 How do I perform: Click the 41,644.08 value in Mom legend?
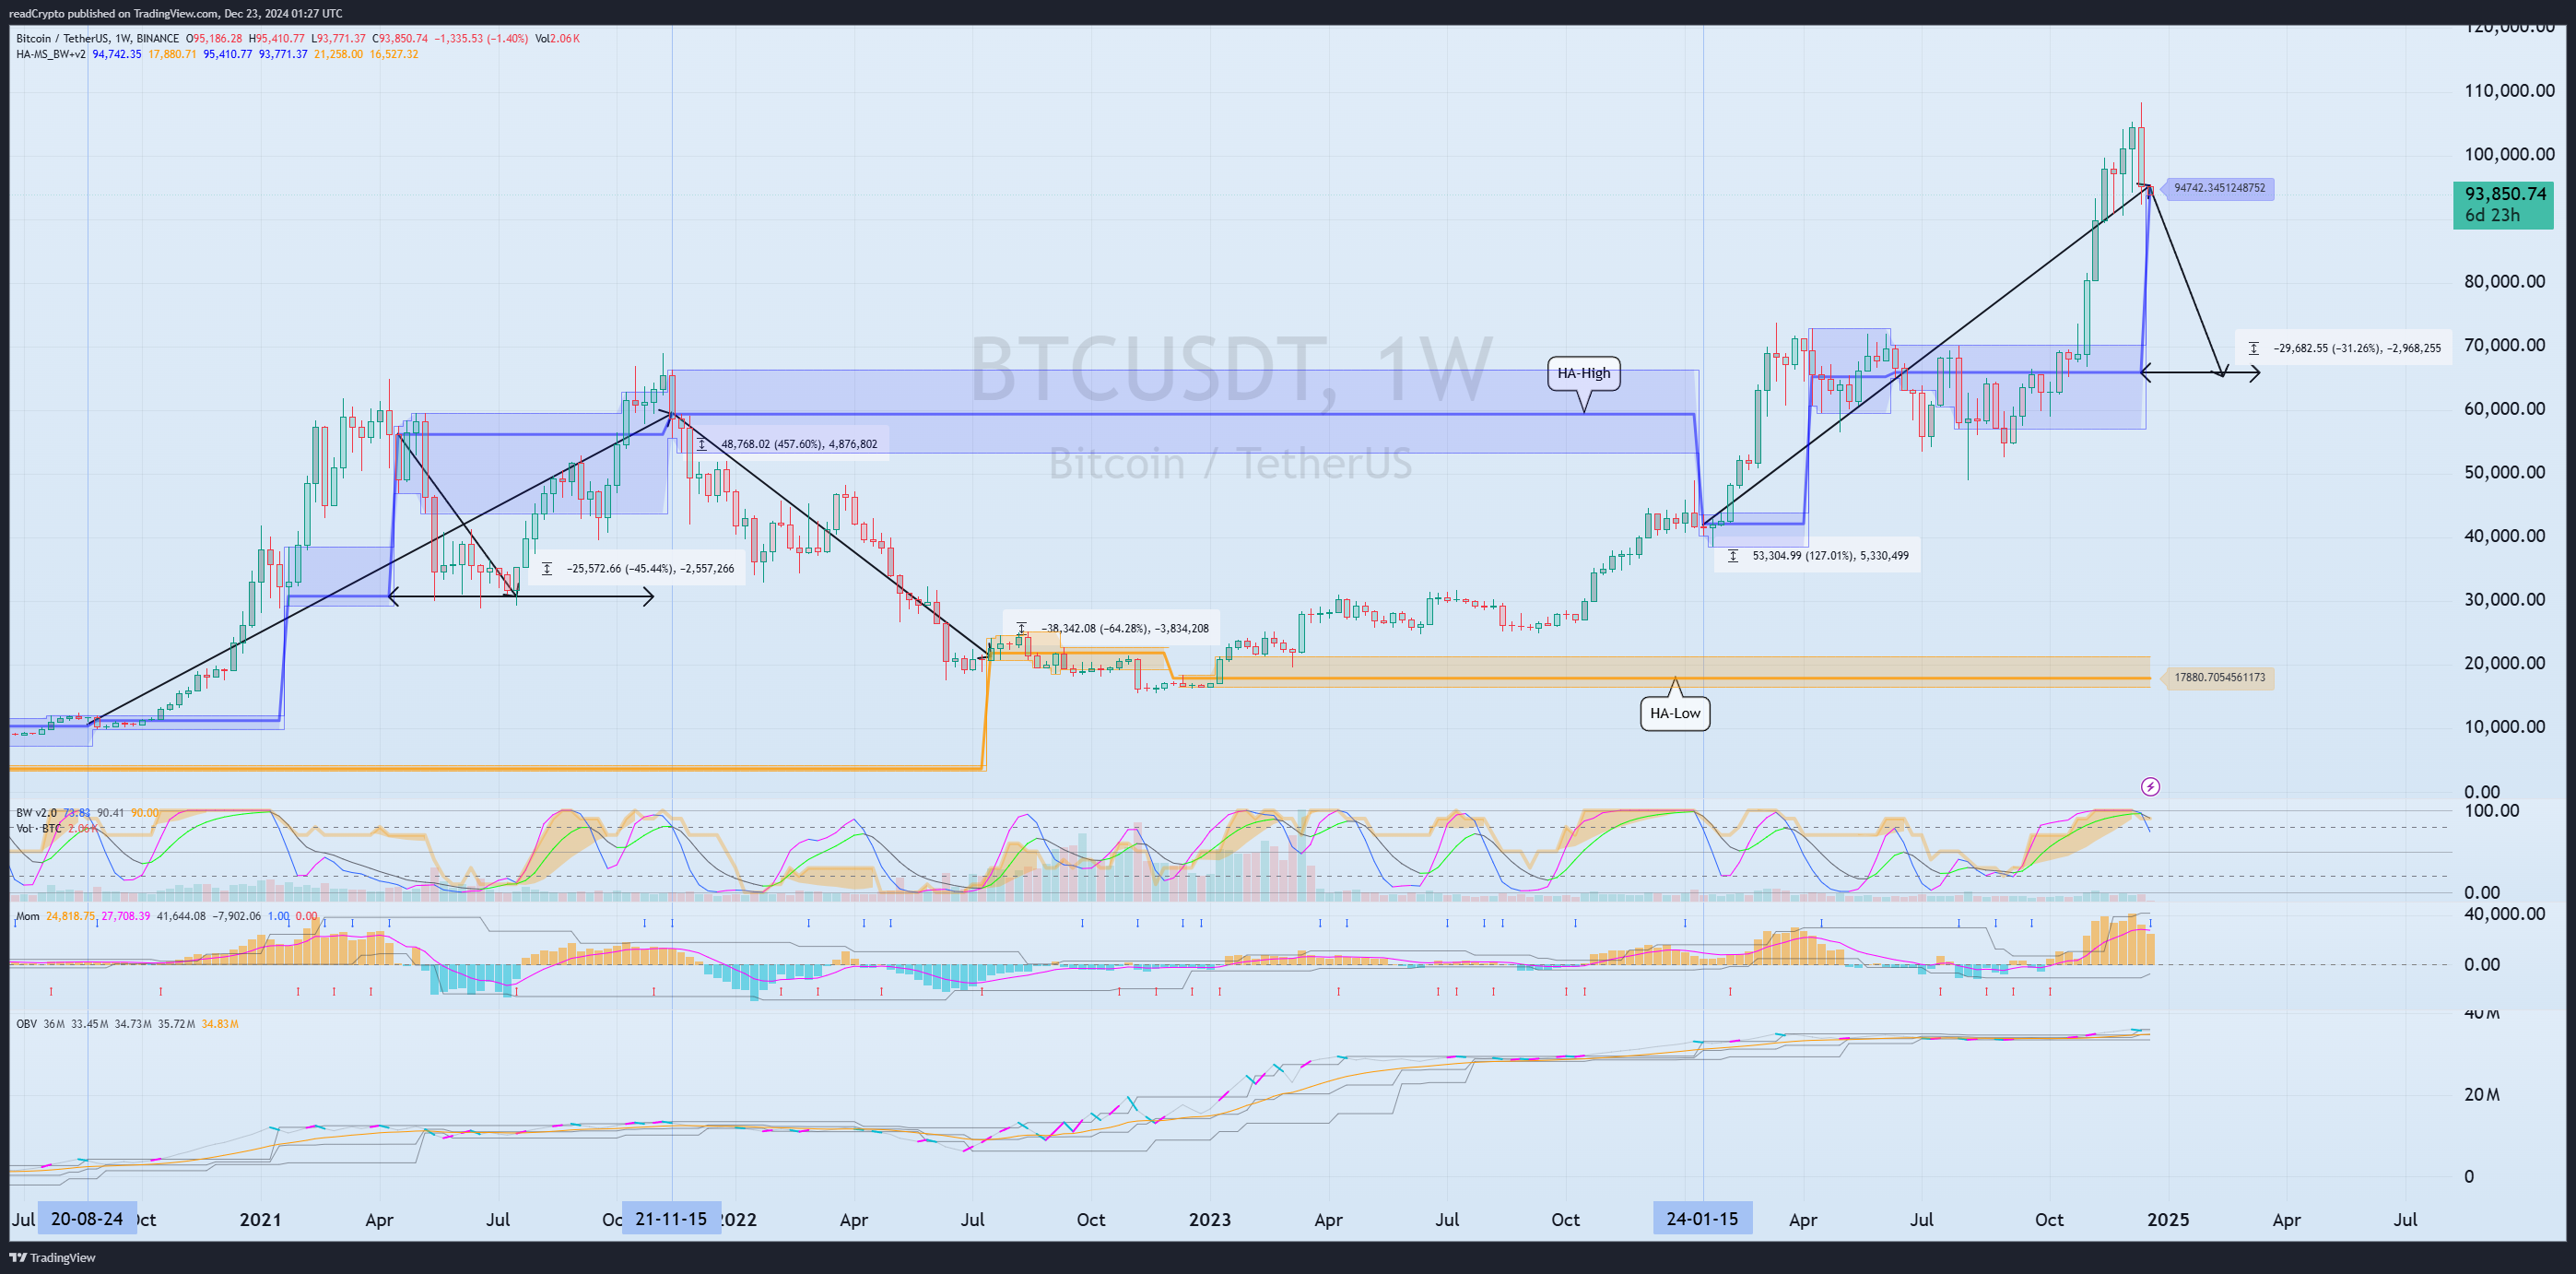[181, 916]
